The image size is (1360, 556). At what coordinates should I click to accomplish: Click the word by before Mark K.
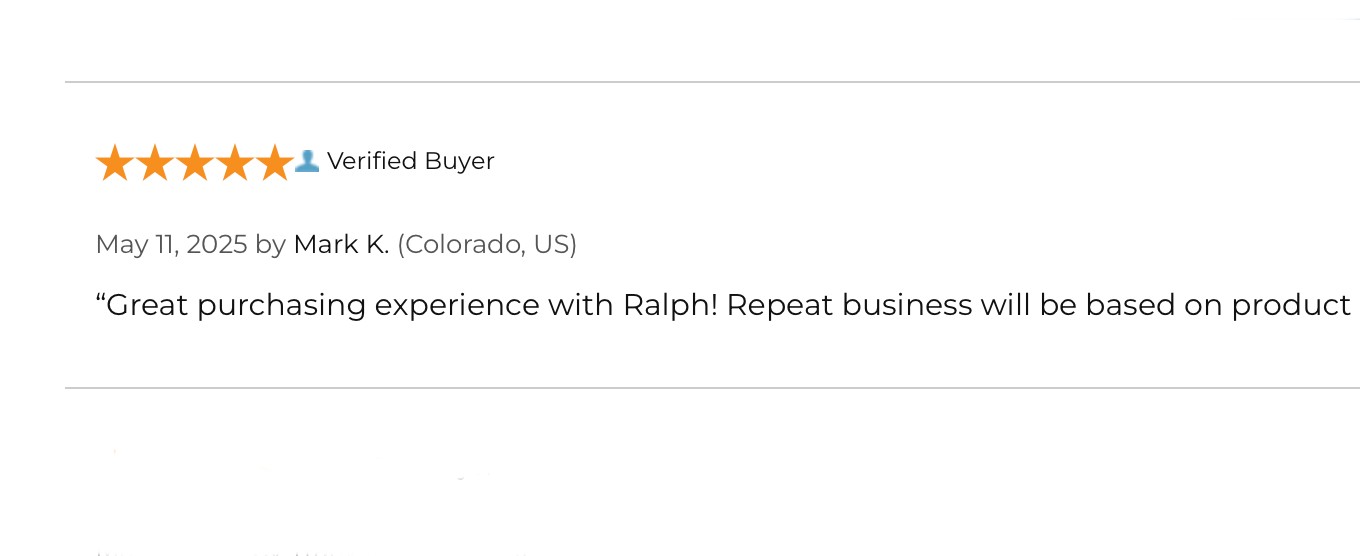pos(270,246)
